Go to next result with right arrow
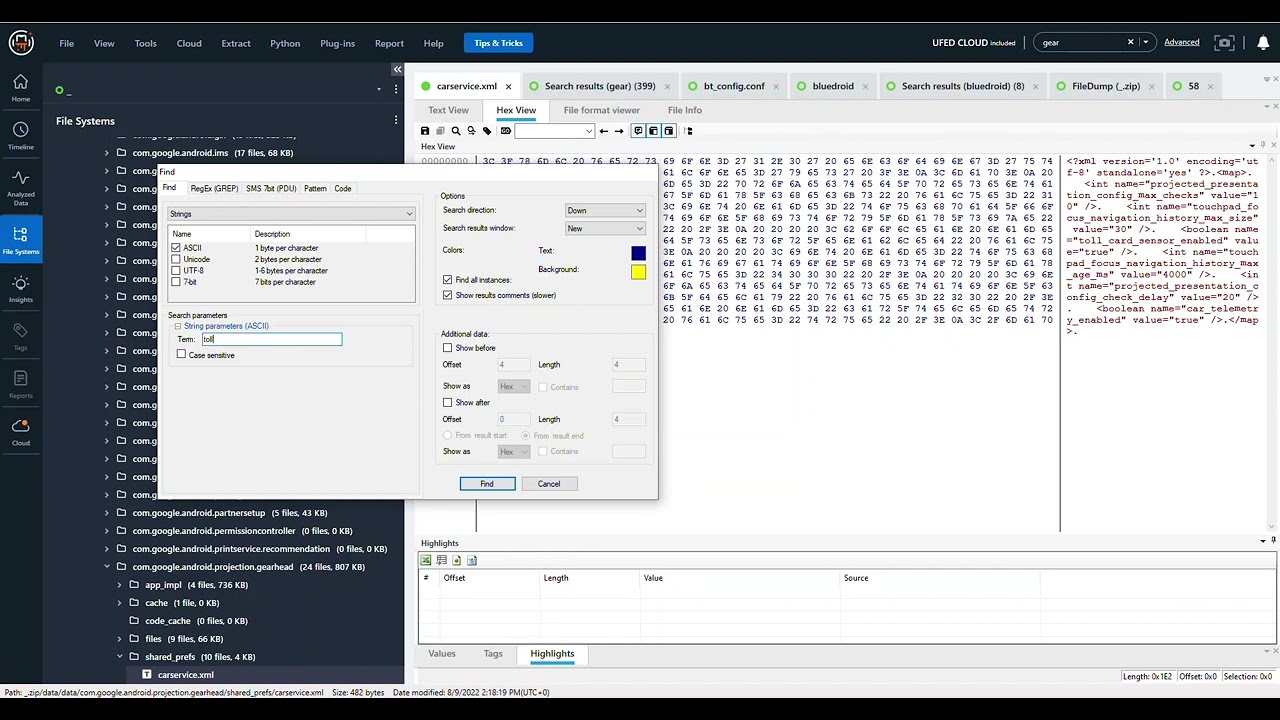The height and width of the screenshot is (720, 1280). 619,131
